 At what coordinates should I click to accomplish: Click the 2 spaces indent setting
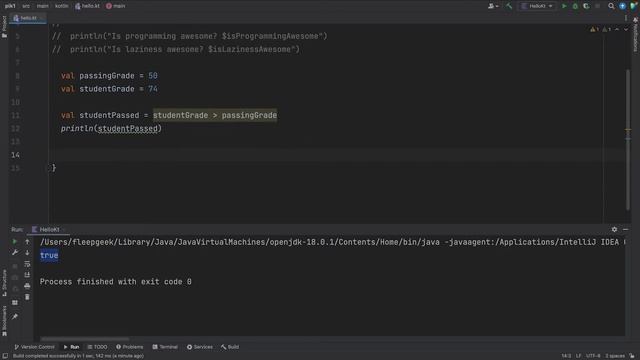click(615, 356)
